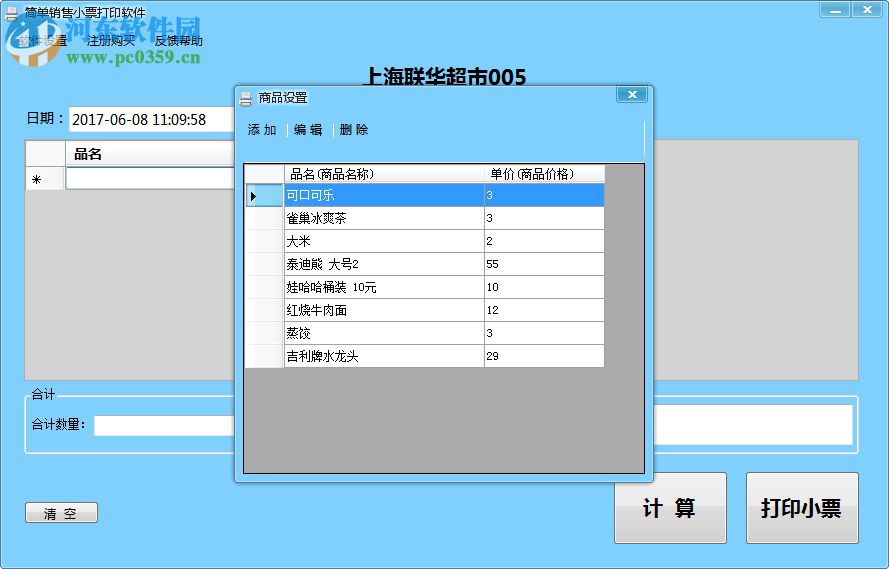The height and width of the screenshot is (569, 889).
Task: Click price cell 2 for 大米
Action: [x=544, y=241]
